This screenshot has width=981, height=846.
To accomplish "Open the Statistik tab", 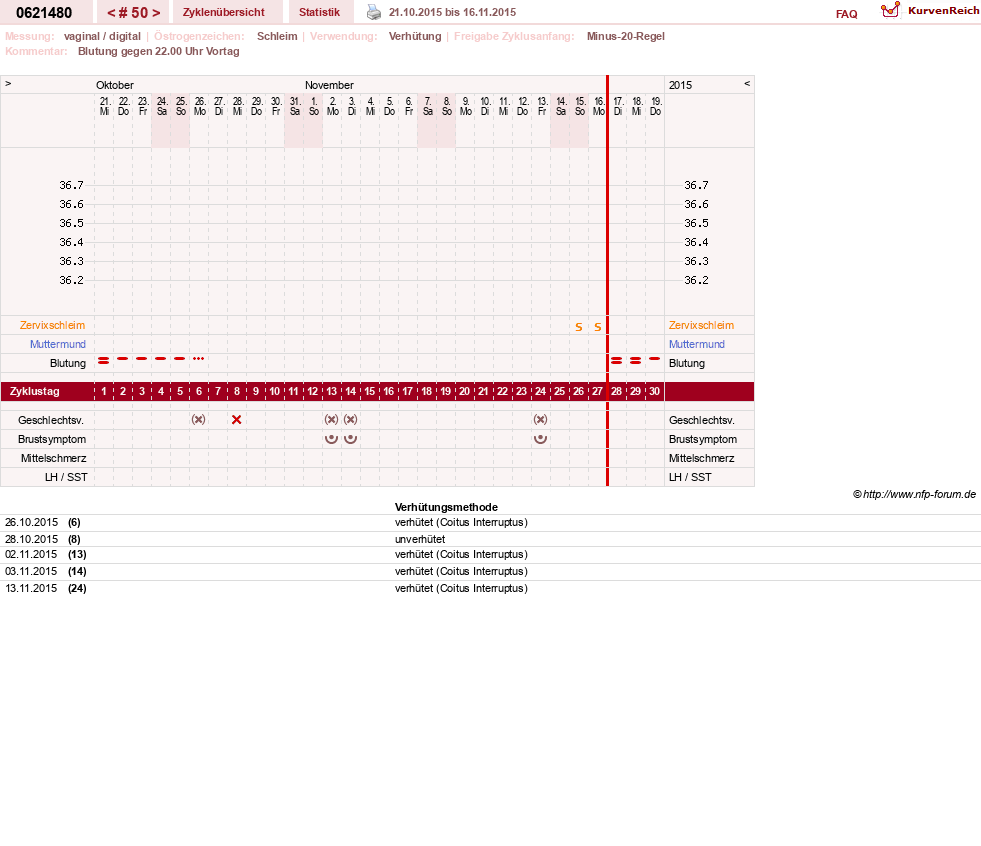I will coord(319,12).
